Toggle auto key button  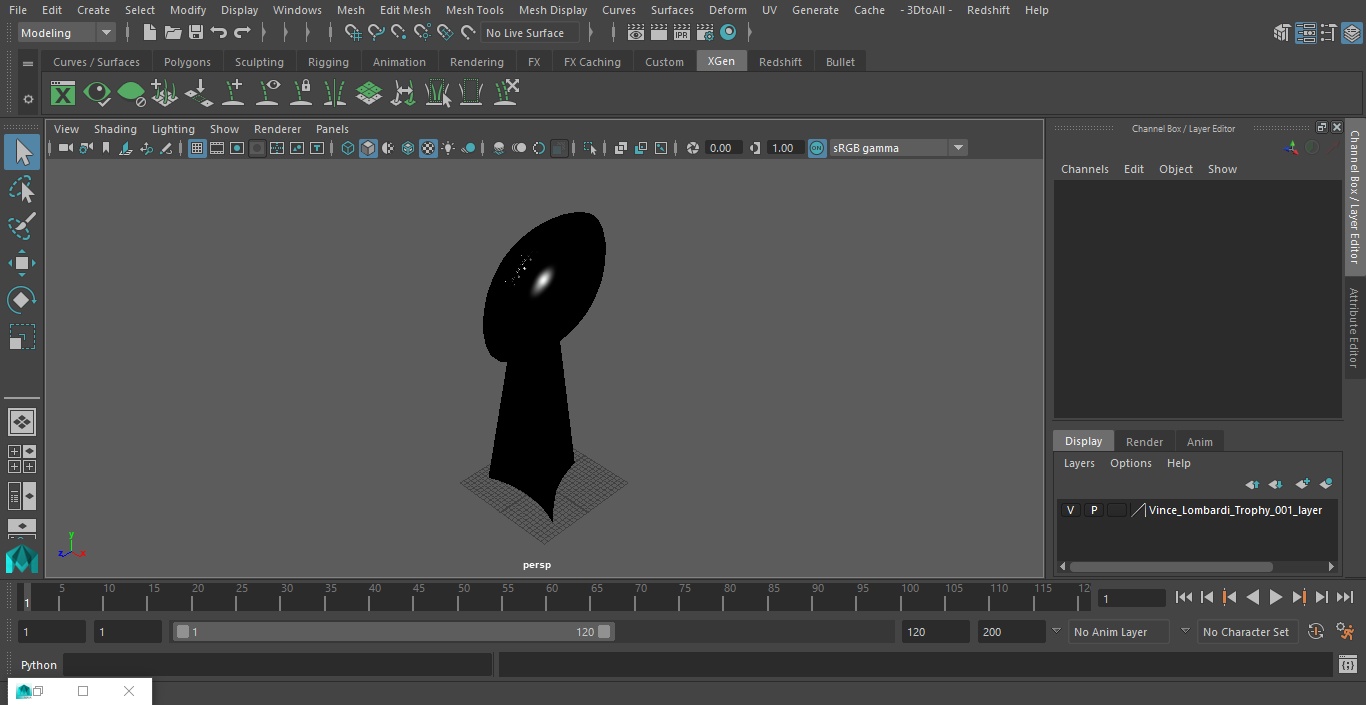pos(1316,632)
